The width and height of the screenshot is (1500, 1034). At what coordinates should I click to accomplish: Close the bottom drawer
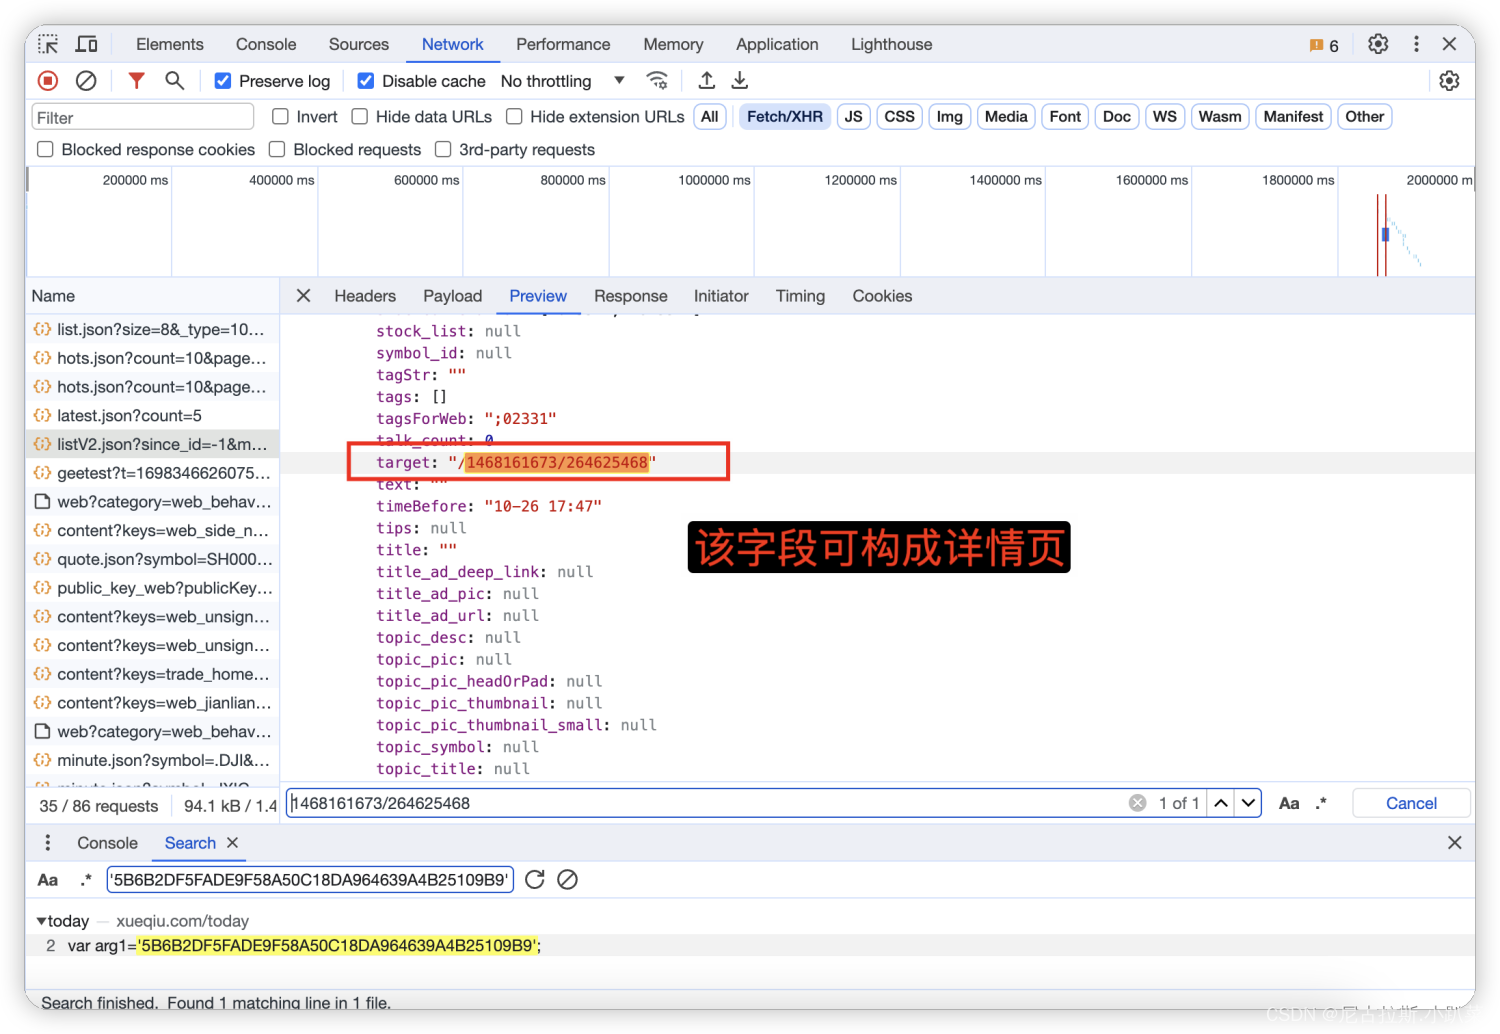[x=1454, y=843]
